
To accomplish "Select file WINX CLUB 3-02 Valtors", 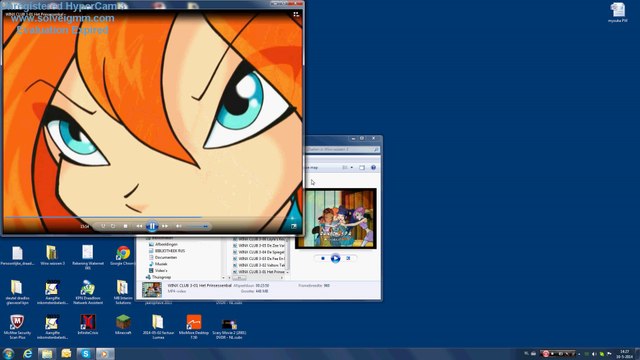I will click(x=258, y=265).
